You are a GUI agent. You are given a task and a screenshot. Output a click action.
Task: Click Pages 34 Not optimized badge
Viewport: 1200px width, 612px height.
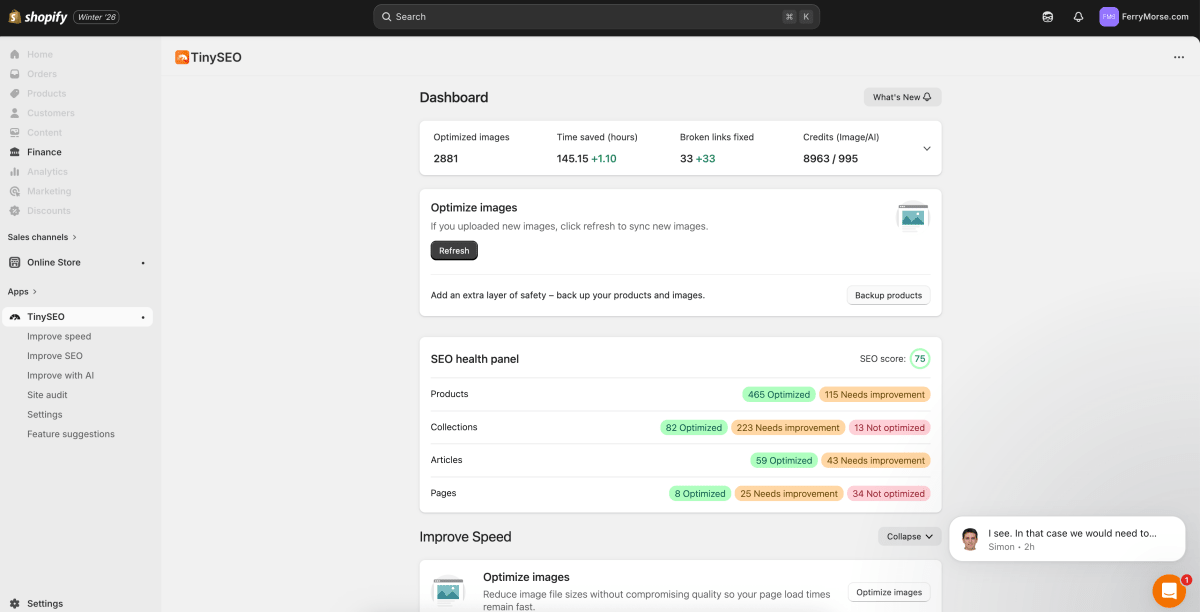[x=889, y=493]
